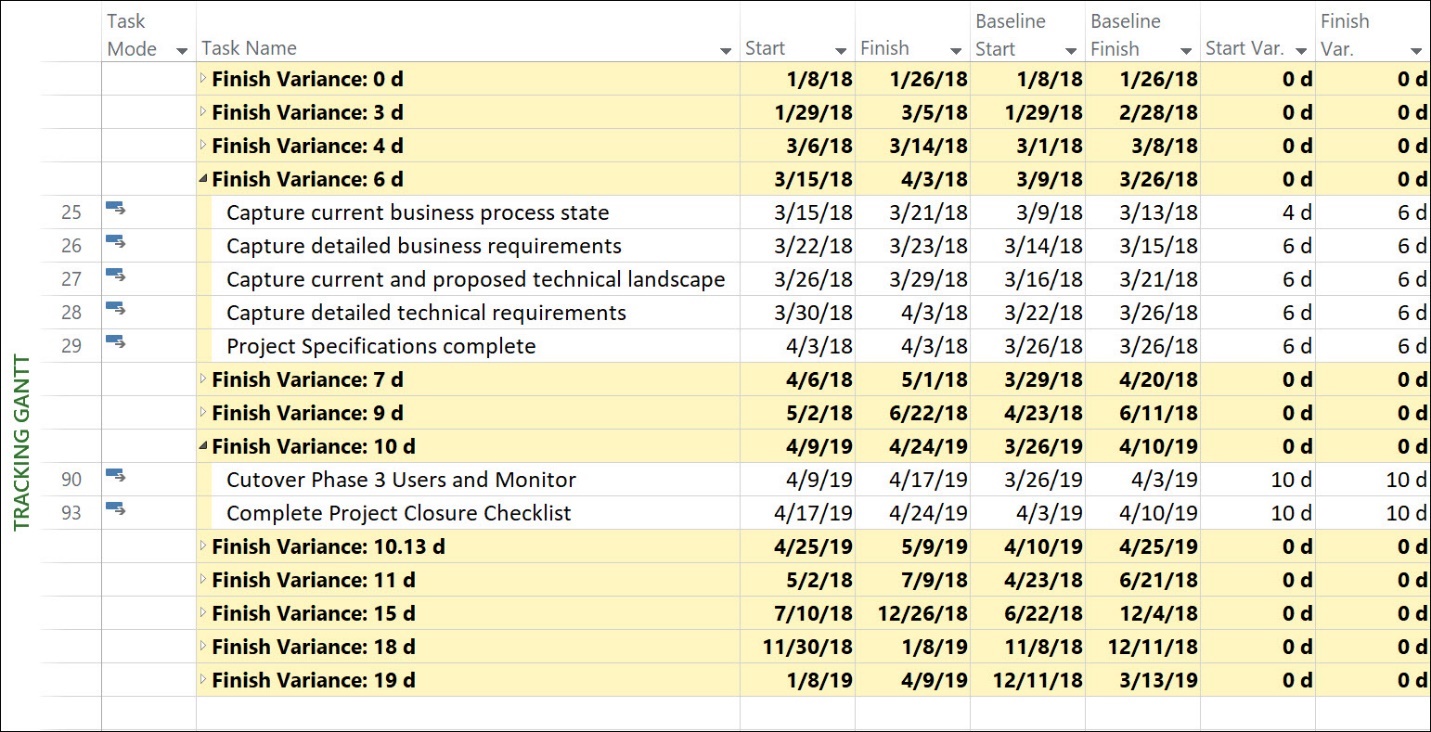The image size is (1431, 732).
Task: Select 'Capture current and proposed technical landscape' task
Action: point(476,279)
